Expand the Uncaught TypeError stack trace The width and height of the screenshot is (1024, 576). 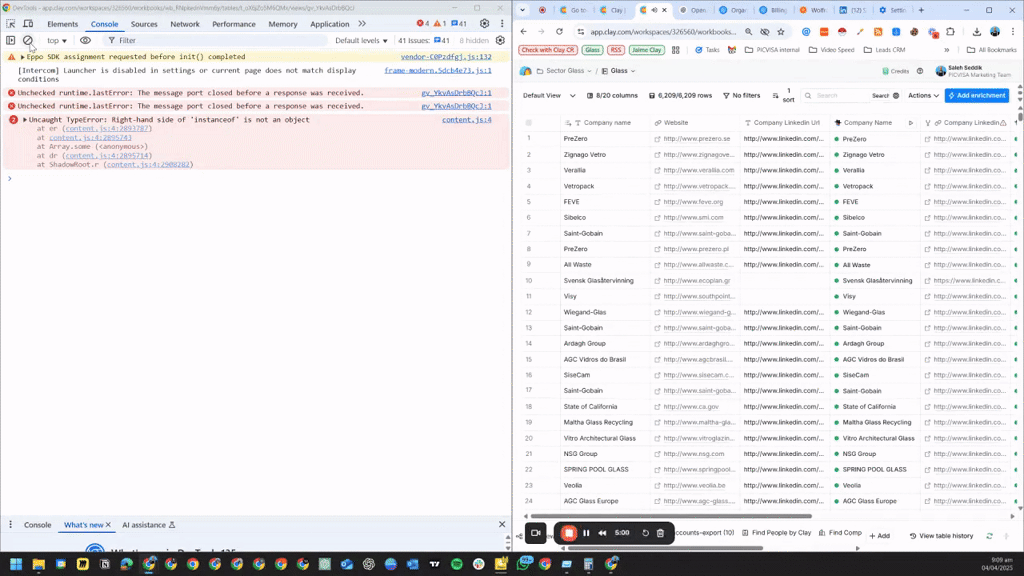point(25,120)
